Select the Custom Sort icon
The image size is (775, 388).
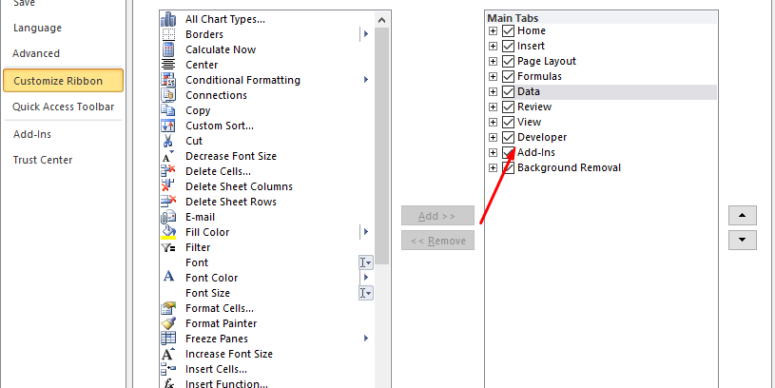coord(168,126)
